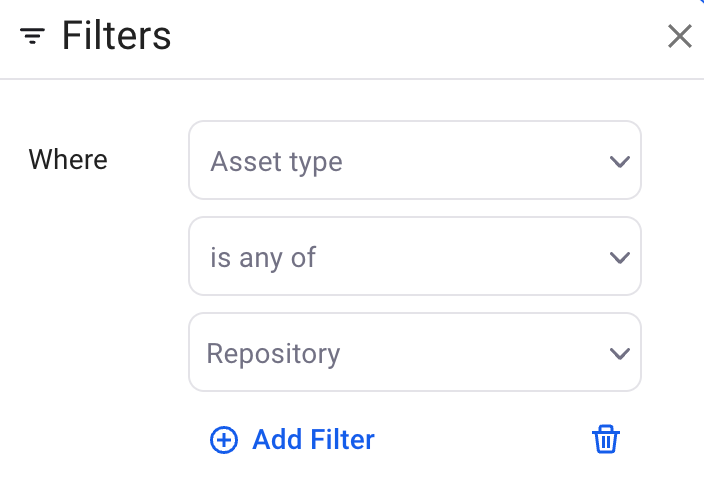
Task: Select the 'Repository' text in value field
Action: (273, 353)
